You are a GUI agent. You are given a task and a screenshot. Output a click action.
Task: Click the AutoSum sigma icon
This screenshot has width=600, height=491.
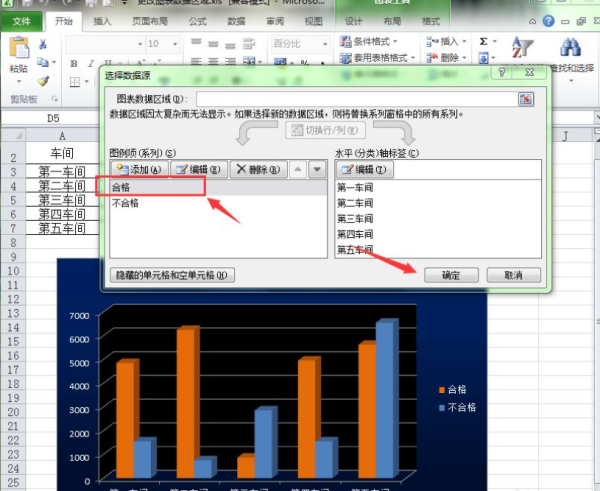tap(483, 41)
